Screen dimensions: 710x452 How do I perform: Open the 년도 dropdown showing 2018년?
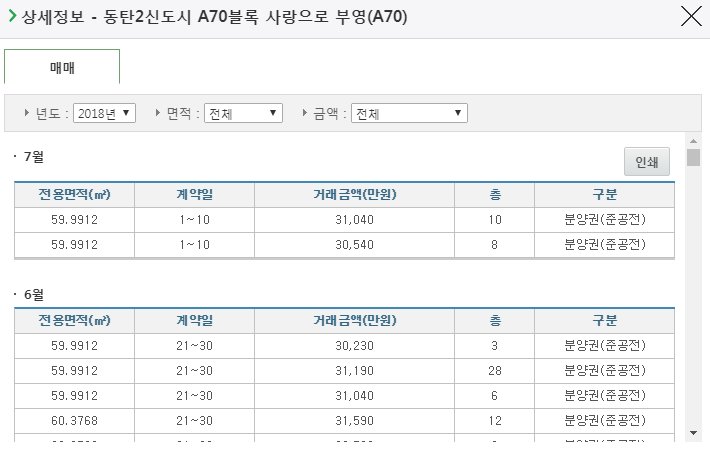point(104,113)
